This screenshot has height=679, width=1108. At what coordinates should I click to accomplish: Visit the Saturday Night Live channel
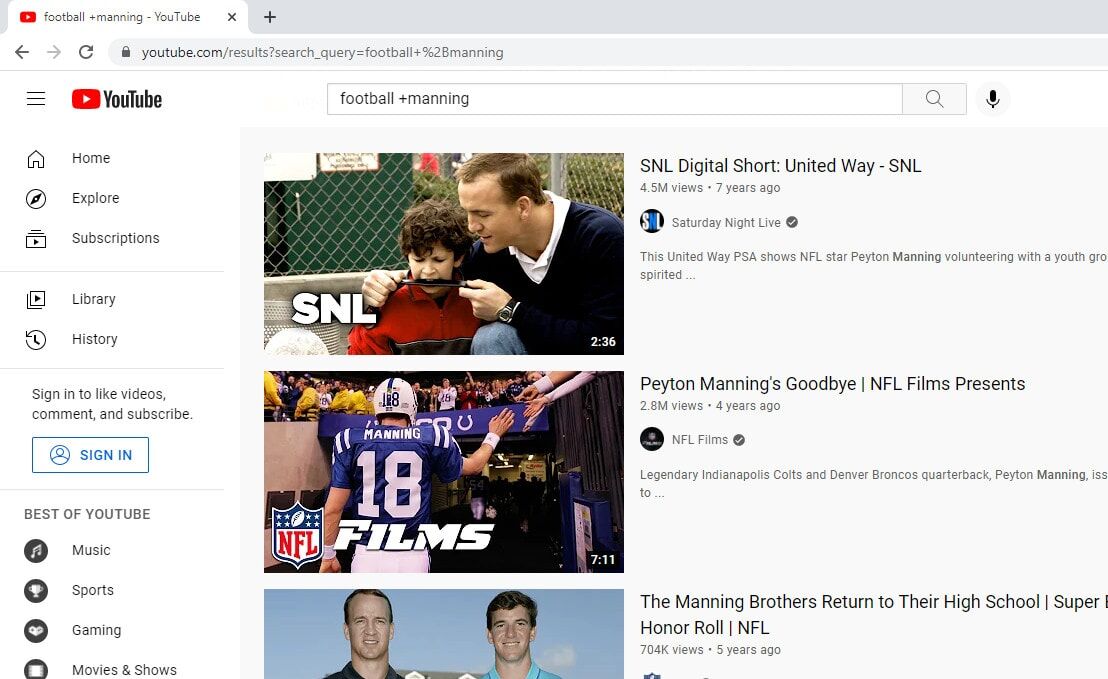tap(720, 221)
